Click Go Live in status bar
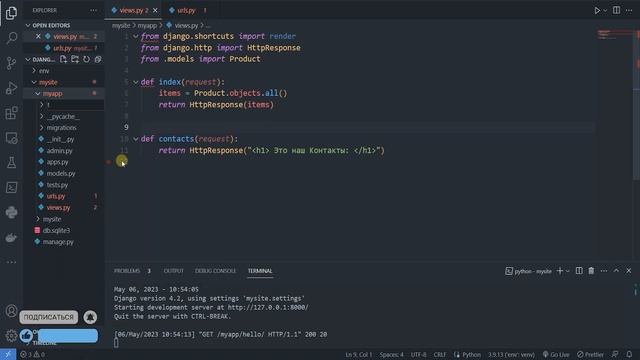The image size is (640, 360). 556,354
